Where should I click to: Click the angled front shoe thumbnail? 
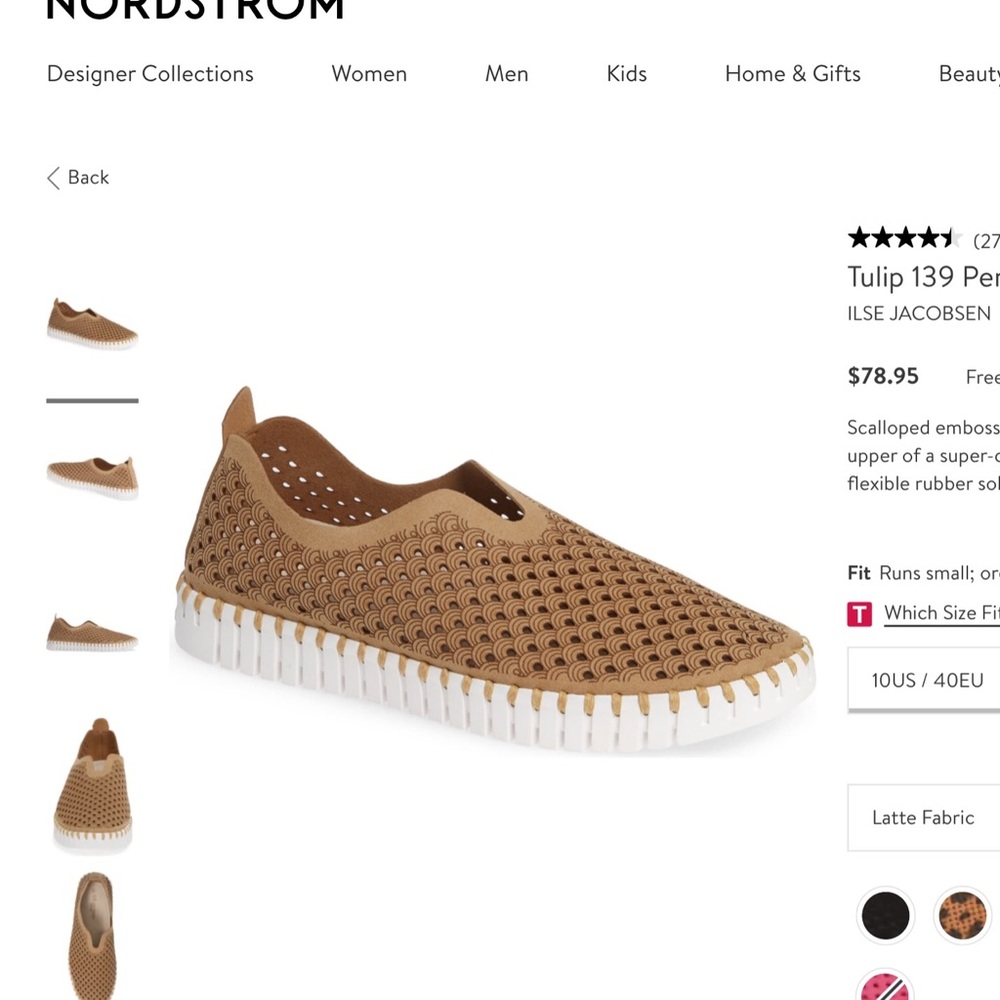point(91,785)
